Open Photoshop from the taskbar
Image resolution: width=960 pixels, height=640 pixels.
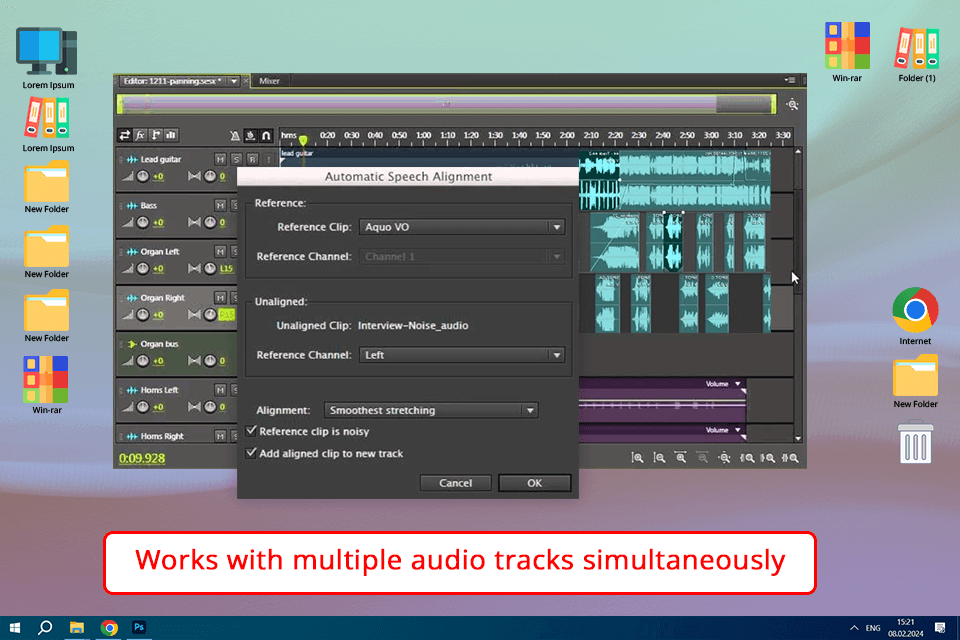[139, 628]
